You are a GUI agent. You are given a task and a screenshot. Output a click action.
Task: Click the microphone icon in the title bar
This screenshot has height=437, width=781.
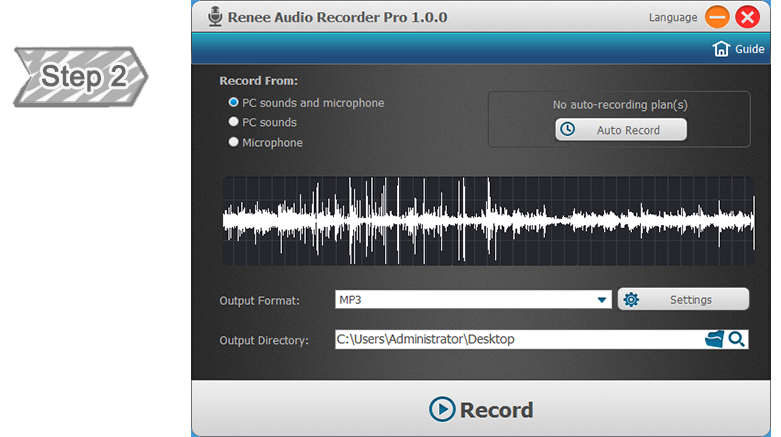coord(214,17)
